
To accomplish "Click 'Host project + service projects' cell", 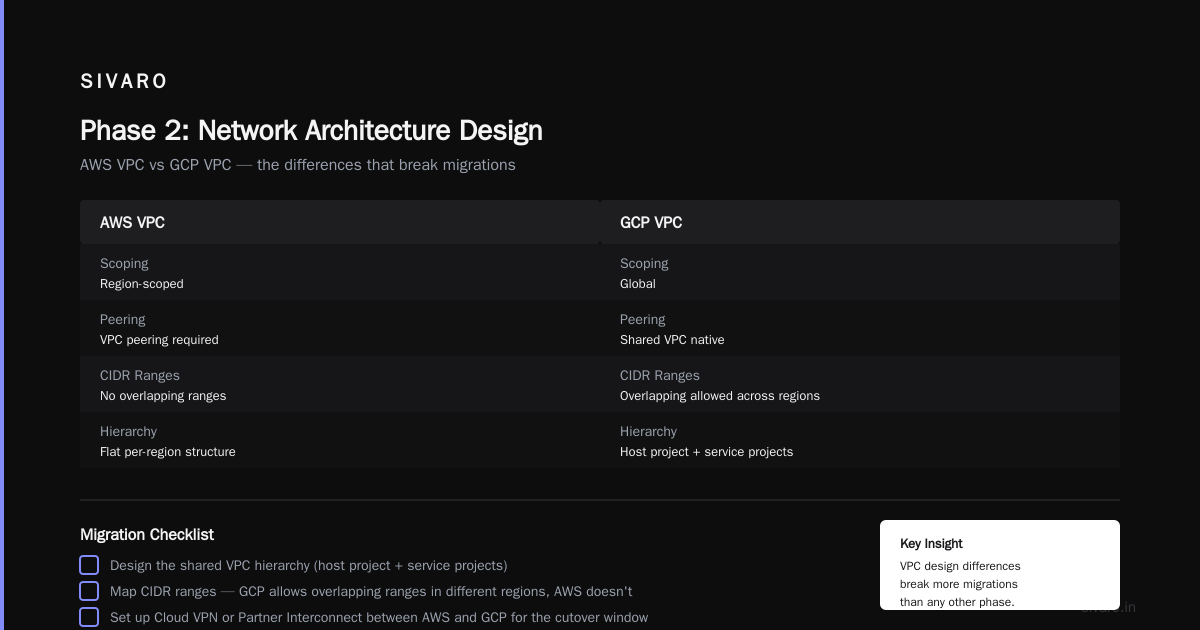I will pos(706,452).
